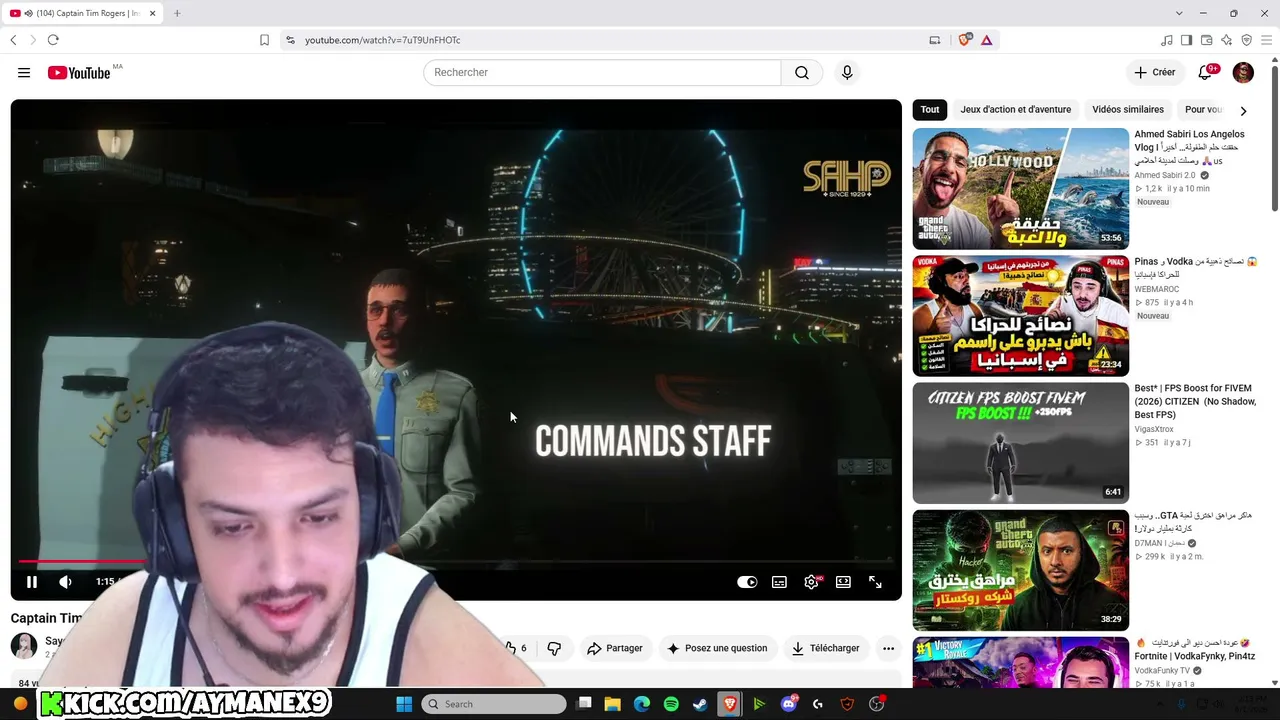Open the D7MAN channel link
The width and height of the screenshot is (1280, 720).
[1158, 544]
